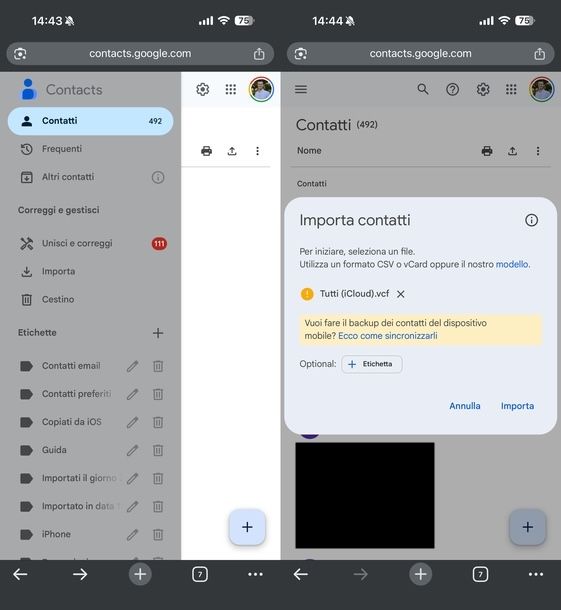Open the iPhone label
This screenshot has width=561, height=610.
coord(56,535)
